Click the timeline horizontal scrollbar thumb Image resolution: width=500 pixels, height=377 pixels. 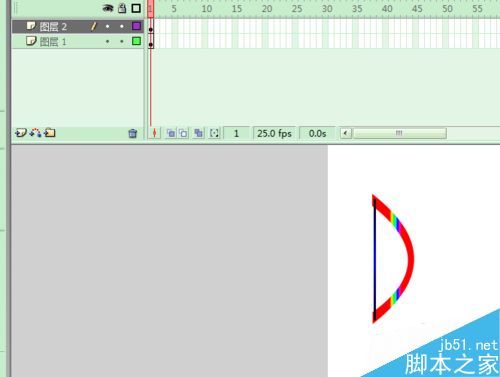(x=399, y=133)
